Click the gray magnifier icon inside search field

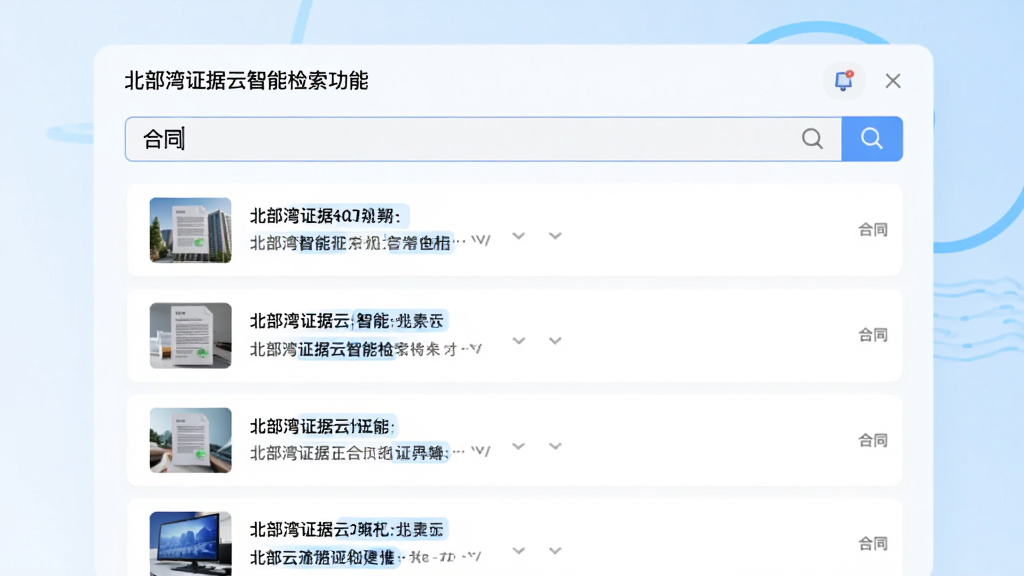(812, 138)
